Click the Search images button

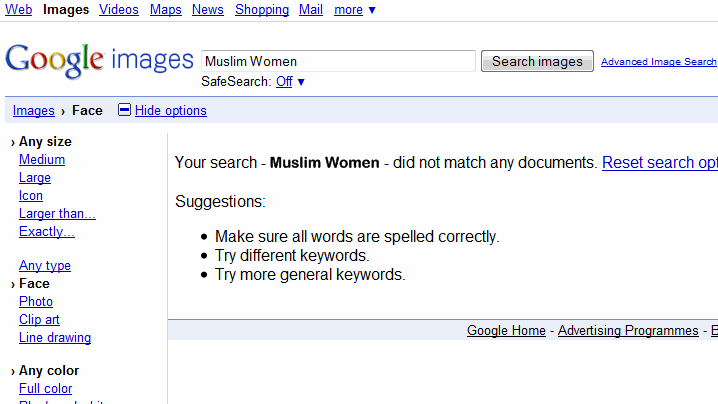pos(537,61)
